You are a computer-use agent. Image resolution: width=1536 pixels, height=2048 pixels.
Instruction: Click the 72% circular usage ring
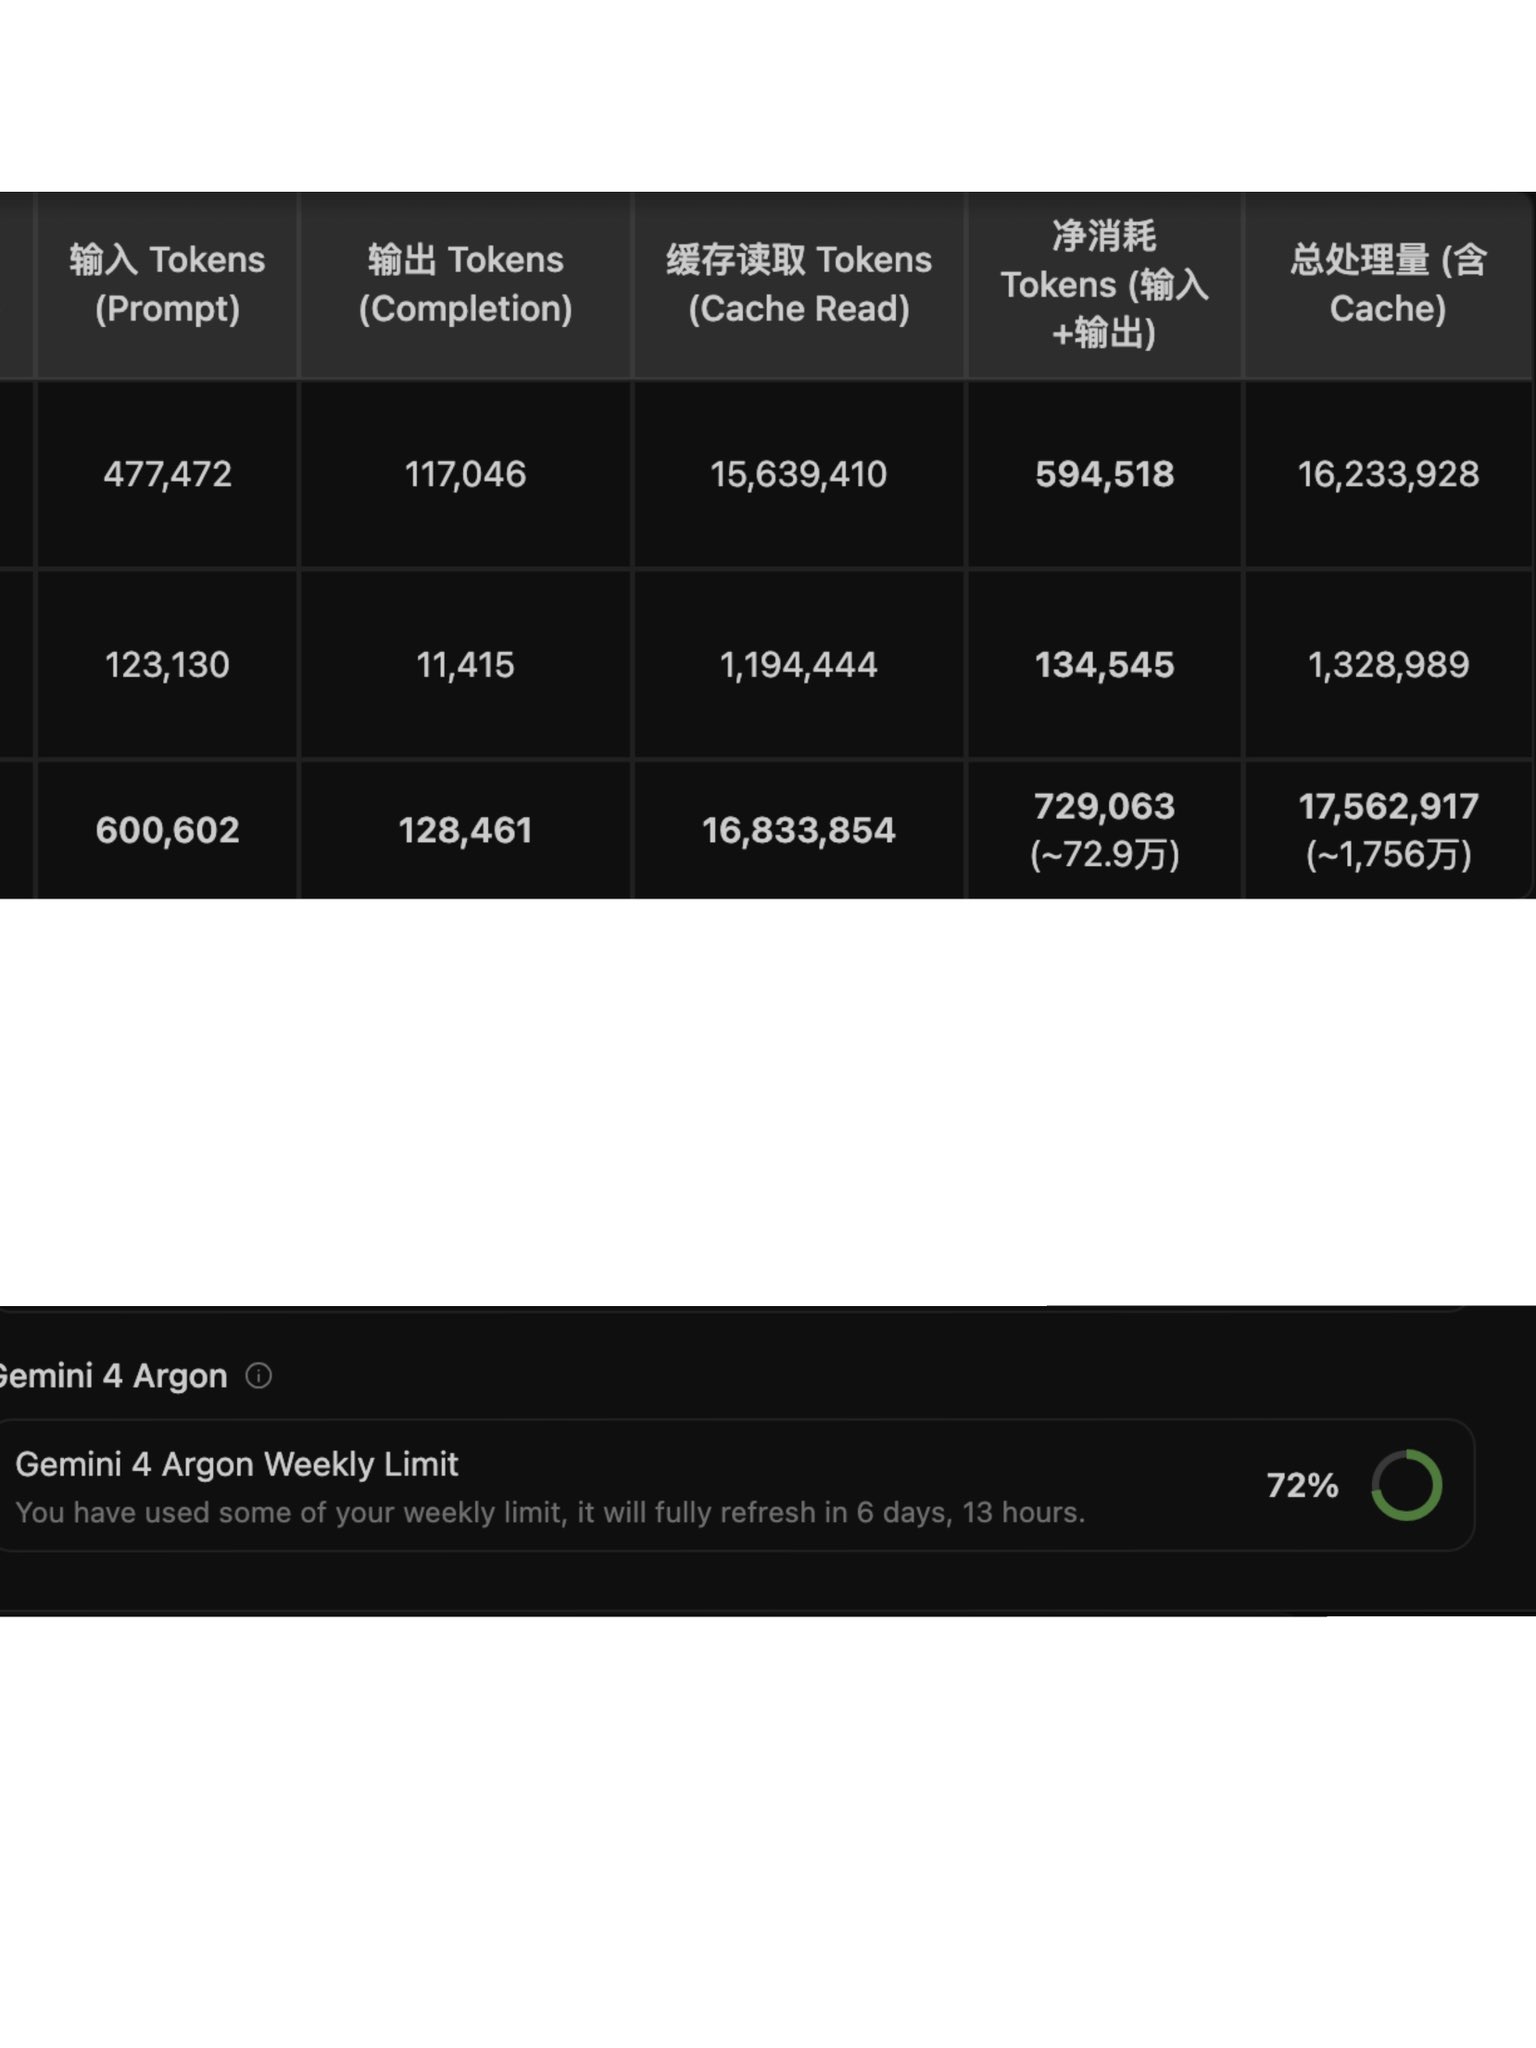(1406, 1485)
